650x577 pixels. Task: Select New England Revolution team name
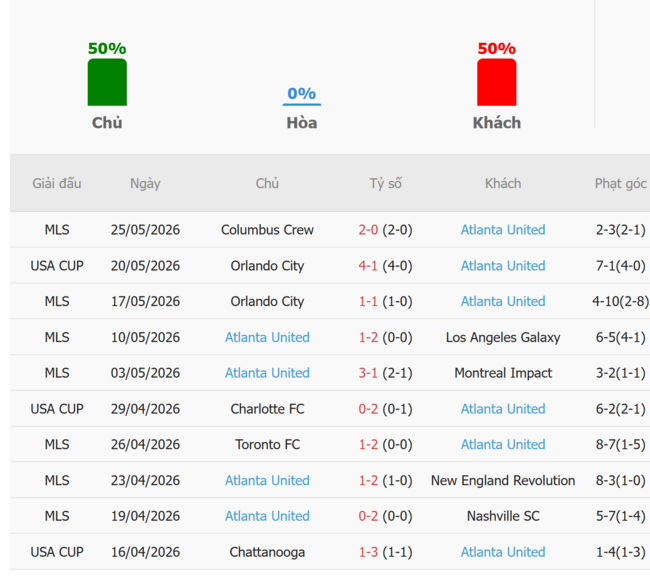[503, 480]
